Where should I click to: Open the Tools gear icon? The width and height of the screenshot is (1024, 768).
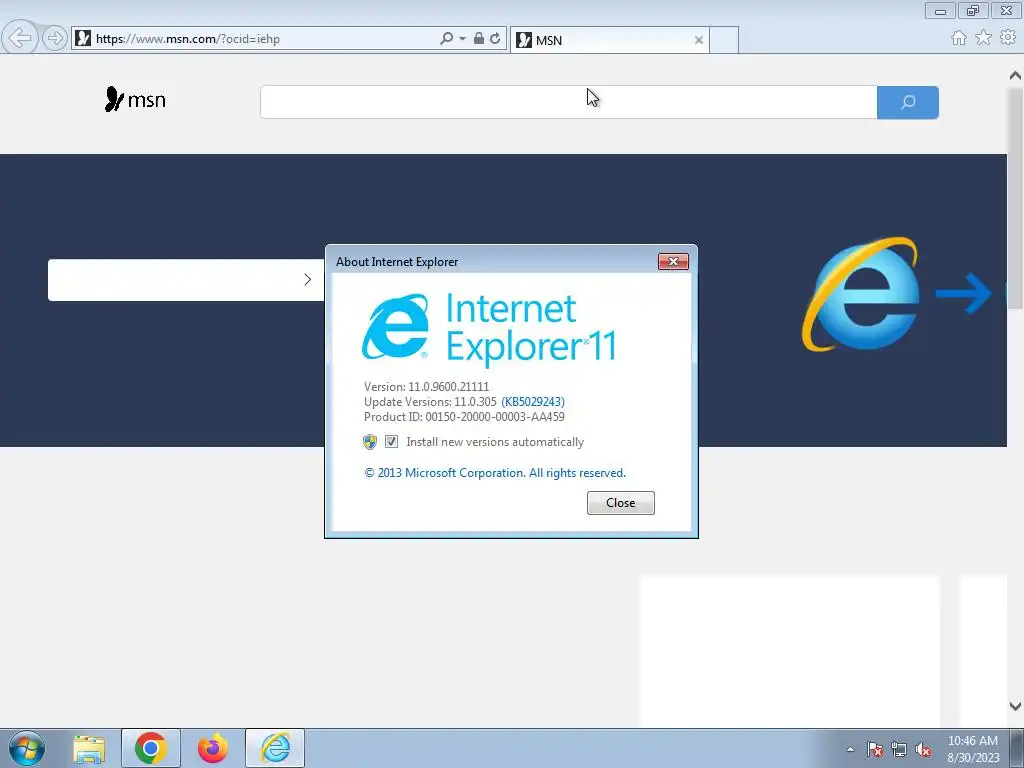tap(1008, 38)
